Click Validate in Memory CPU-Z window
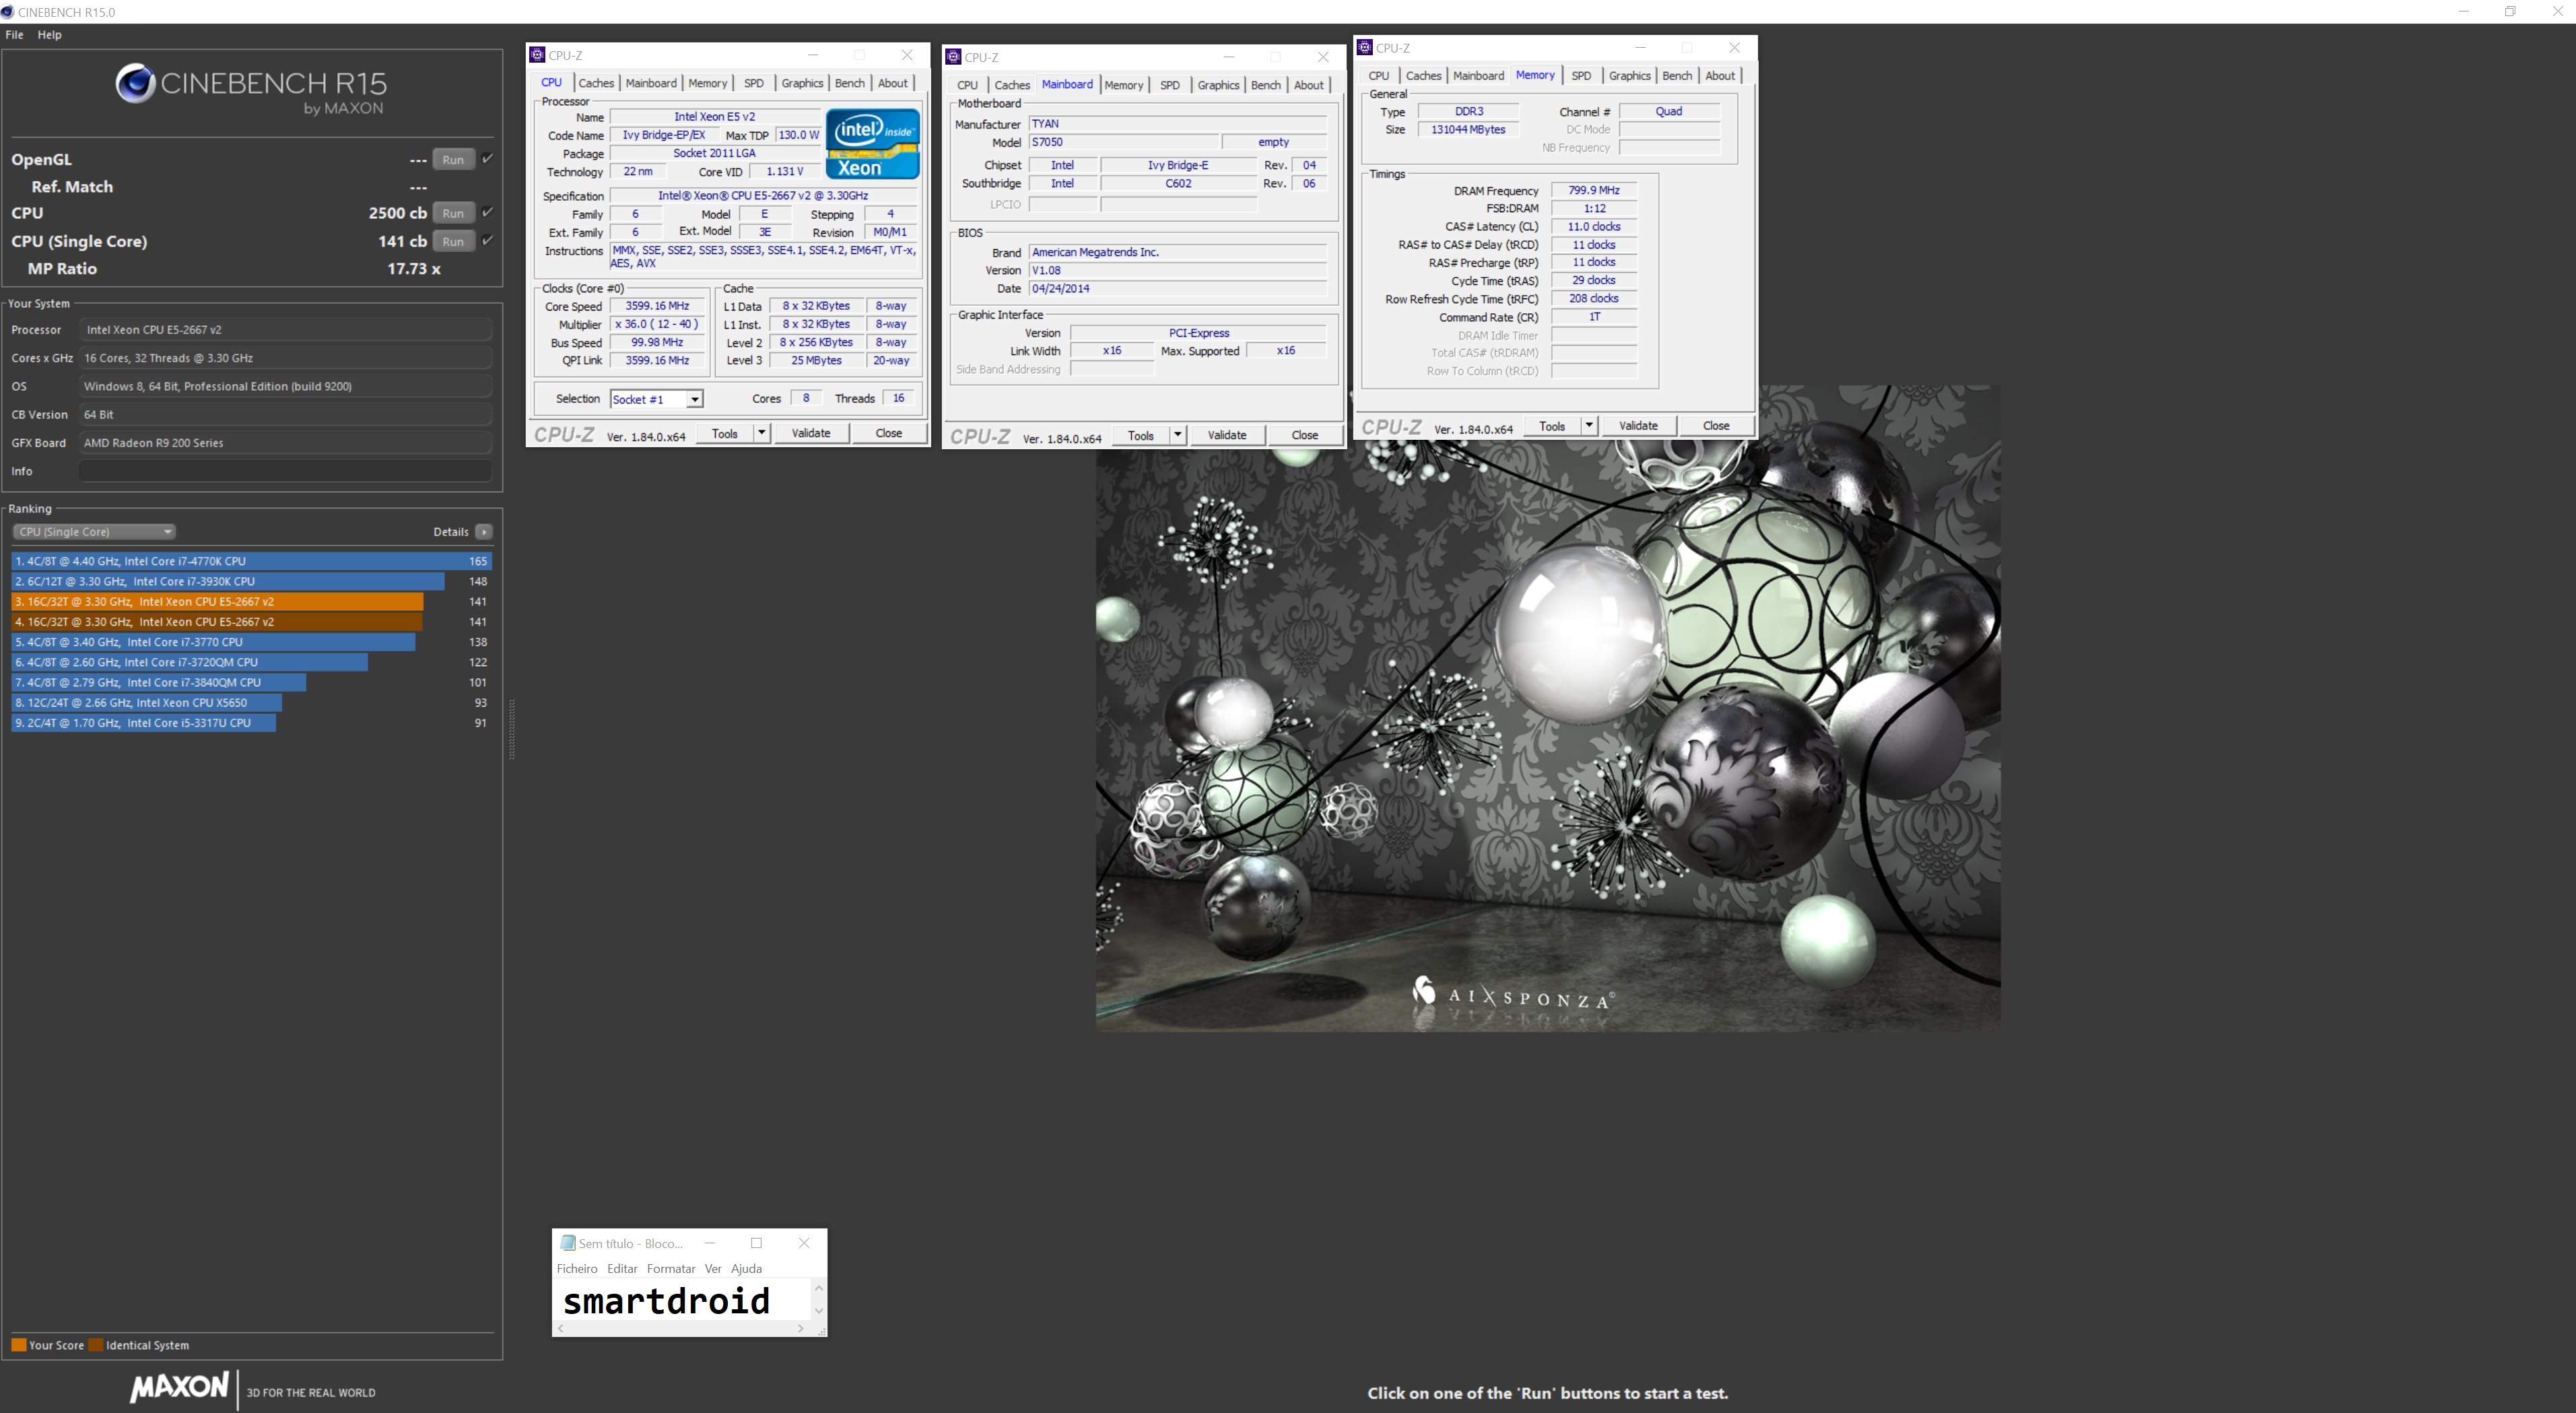This screenshot has width=2576, height=1413. 1638,426
